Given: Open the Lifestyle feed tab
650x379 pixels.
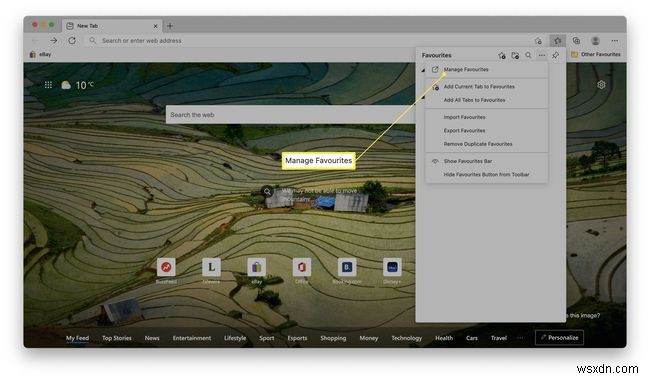Looking at the screenshot, I should (235, 338).
